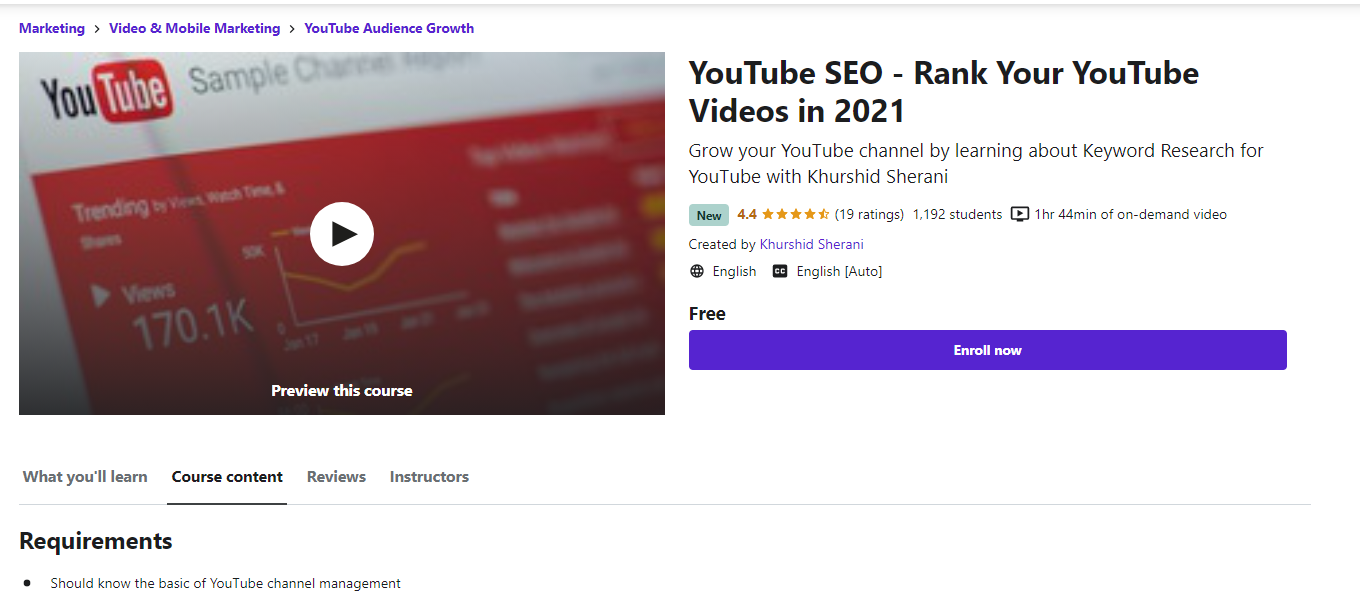Screen dimensions: 1360x614
Task: Open Khurshid Sherani instructor link
Action: [x=811, y=244]
